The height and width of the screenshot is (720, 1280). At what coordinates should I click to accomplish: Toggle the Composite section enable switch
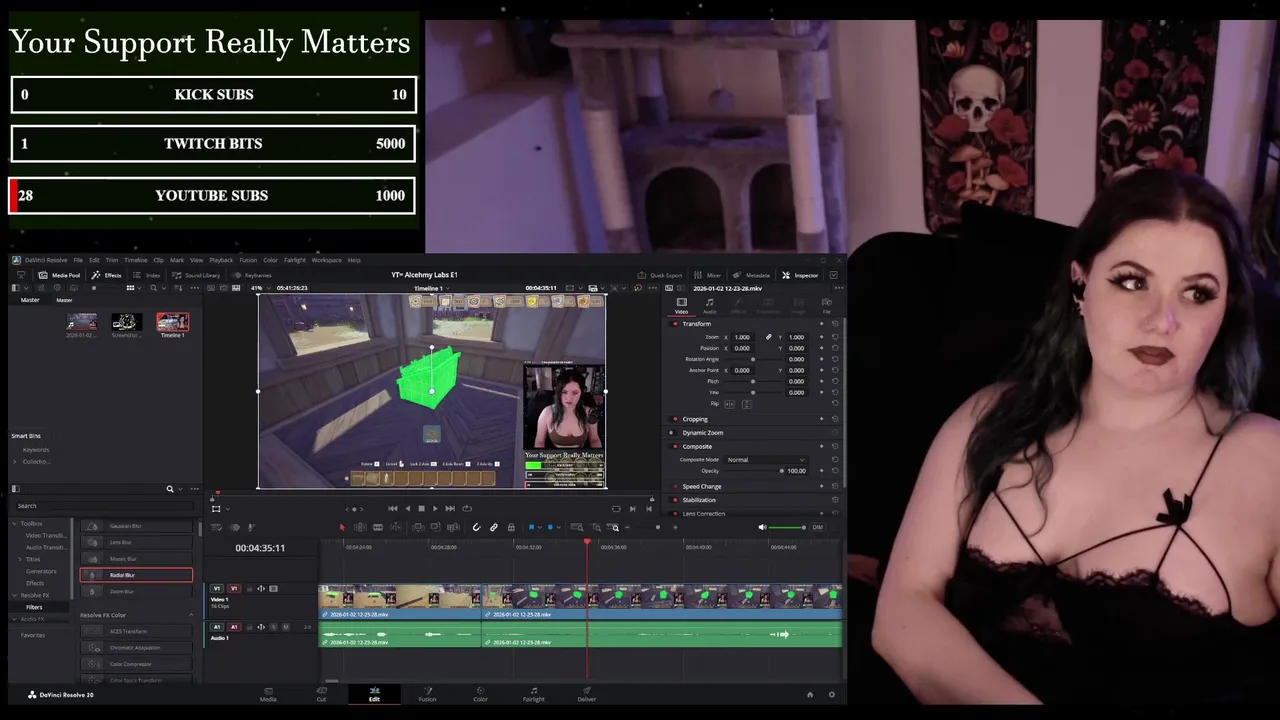675,446
